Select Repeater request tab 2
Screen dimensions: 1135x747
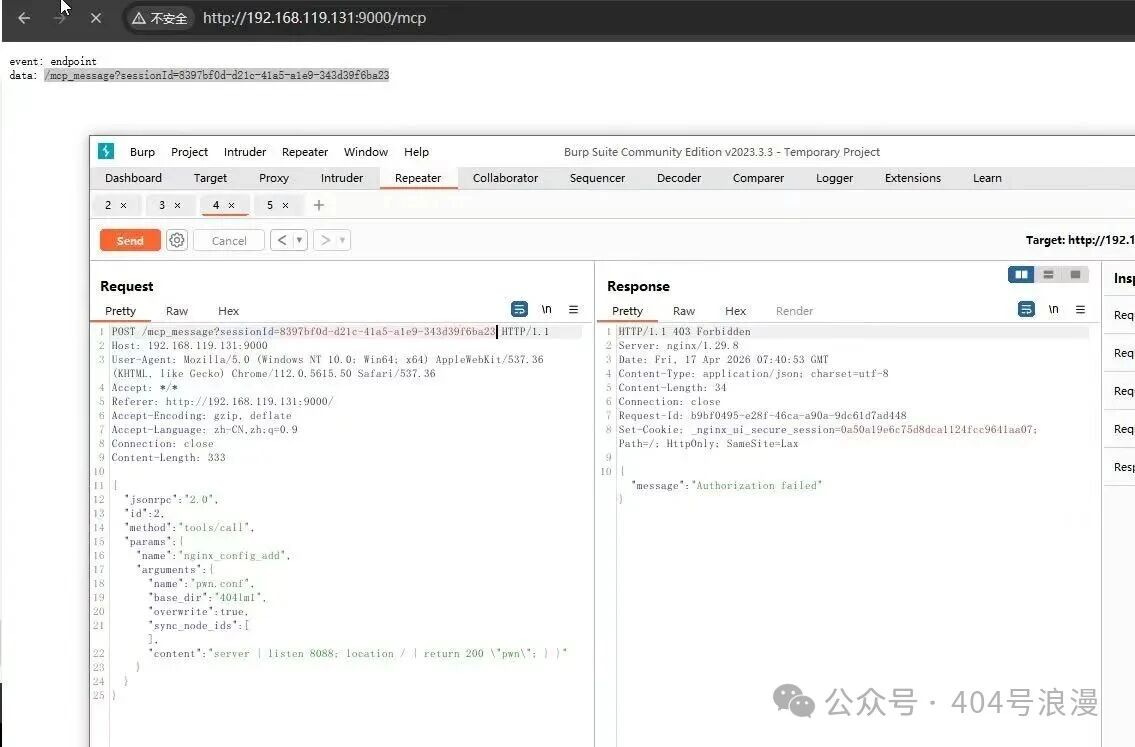coord(108,206)
